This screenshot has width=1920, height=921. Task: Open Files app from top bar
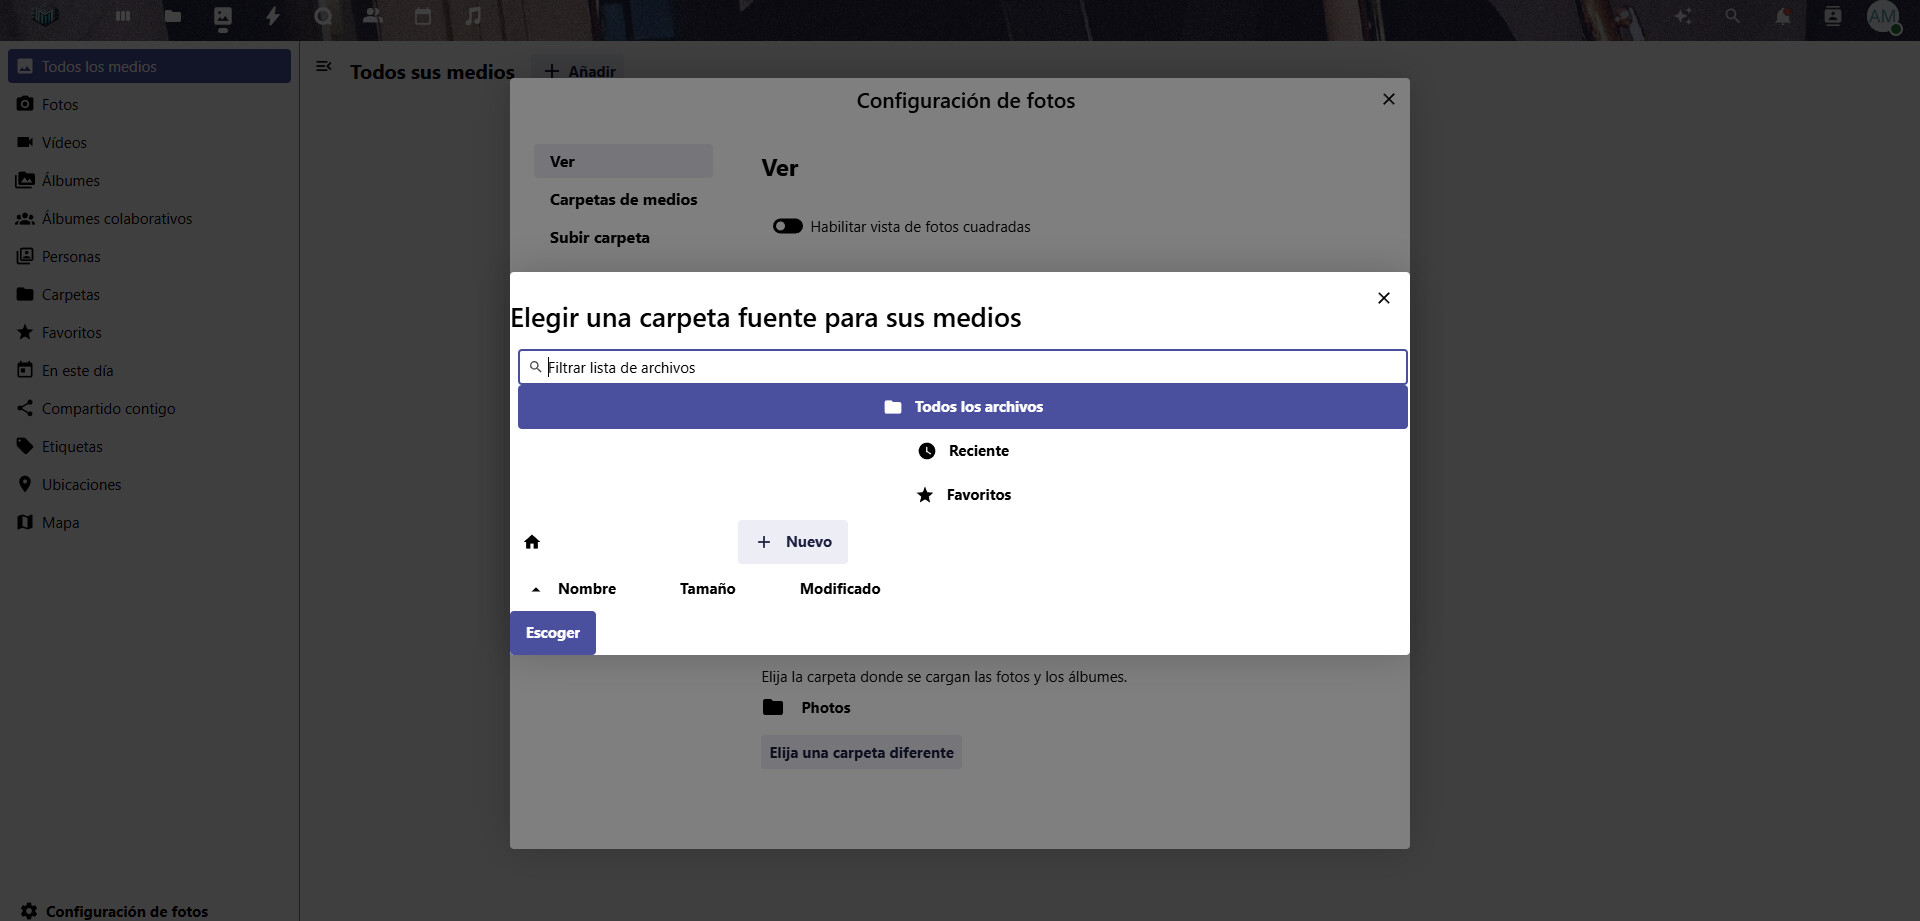173,16
